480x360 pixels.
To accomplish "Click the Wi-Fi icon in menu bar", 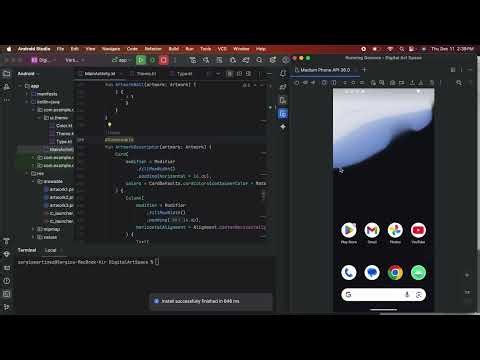I will coord(390,49).
